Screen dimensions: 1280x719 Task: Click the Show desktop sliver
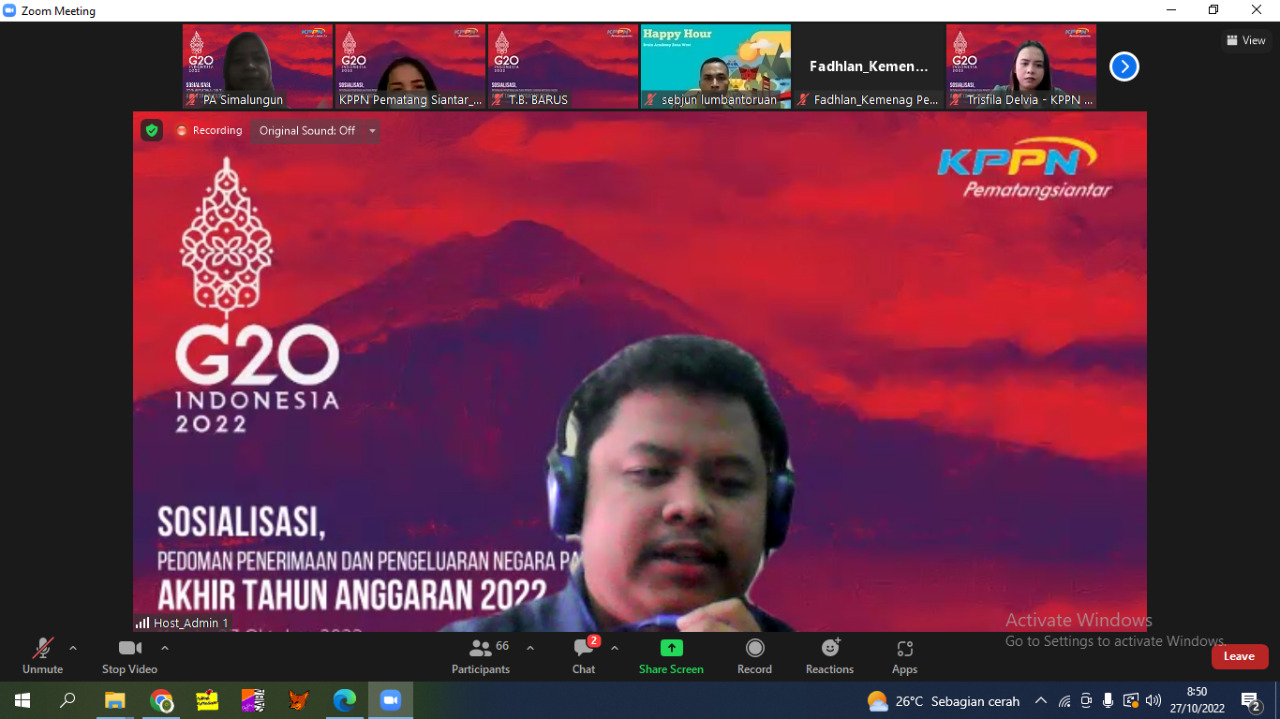click(1277, 701)
